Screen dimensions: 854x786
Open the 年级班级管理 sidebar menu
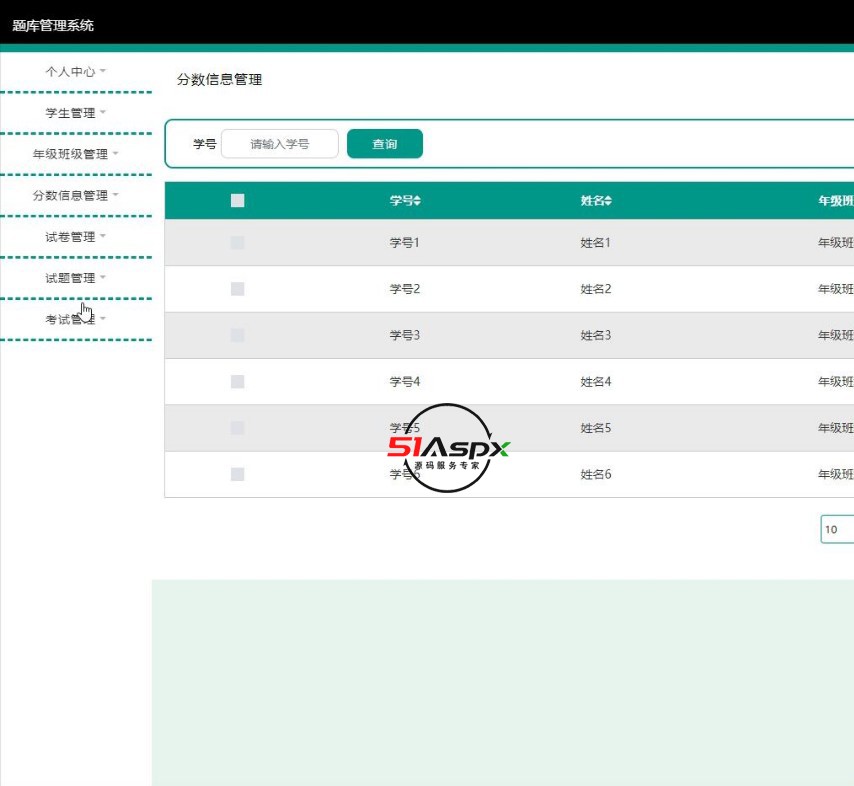pos(75,154)
